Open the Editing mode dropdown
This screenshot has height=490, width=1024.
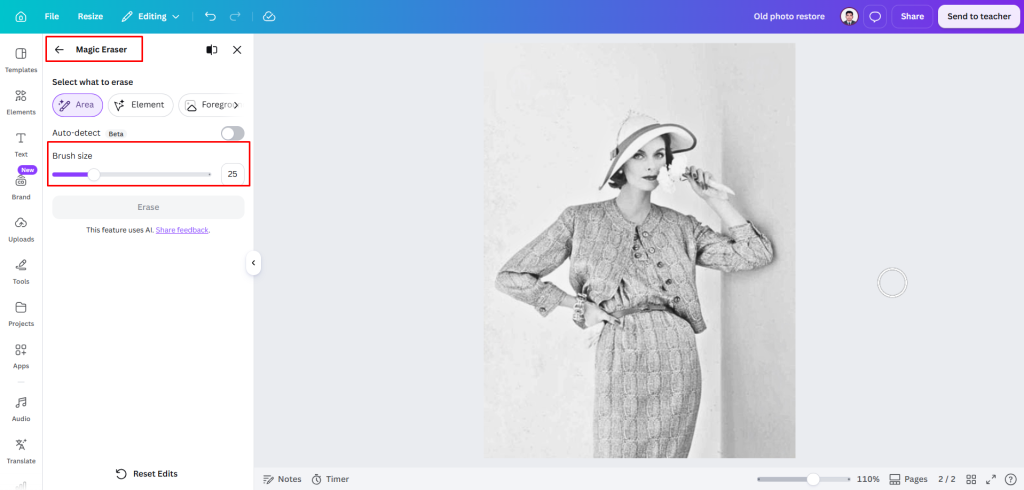tap(150, 16)
